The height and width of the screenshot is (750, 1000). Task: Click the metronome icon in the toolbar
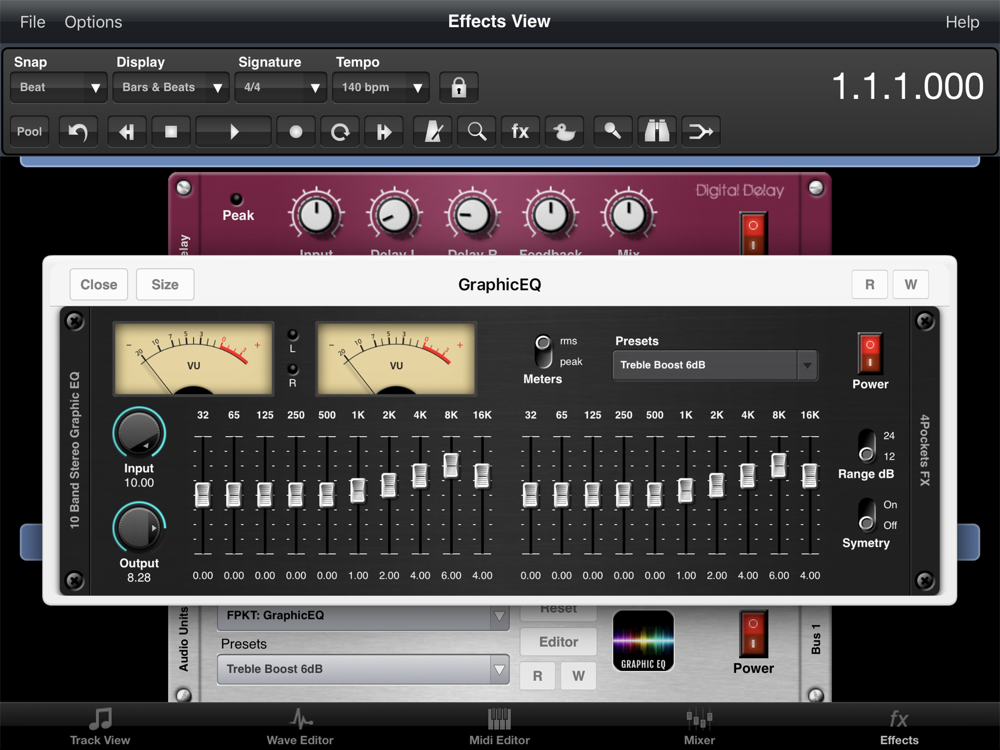(433, 132)
